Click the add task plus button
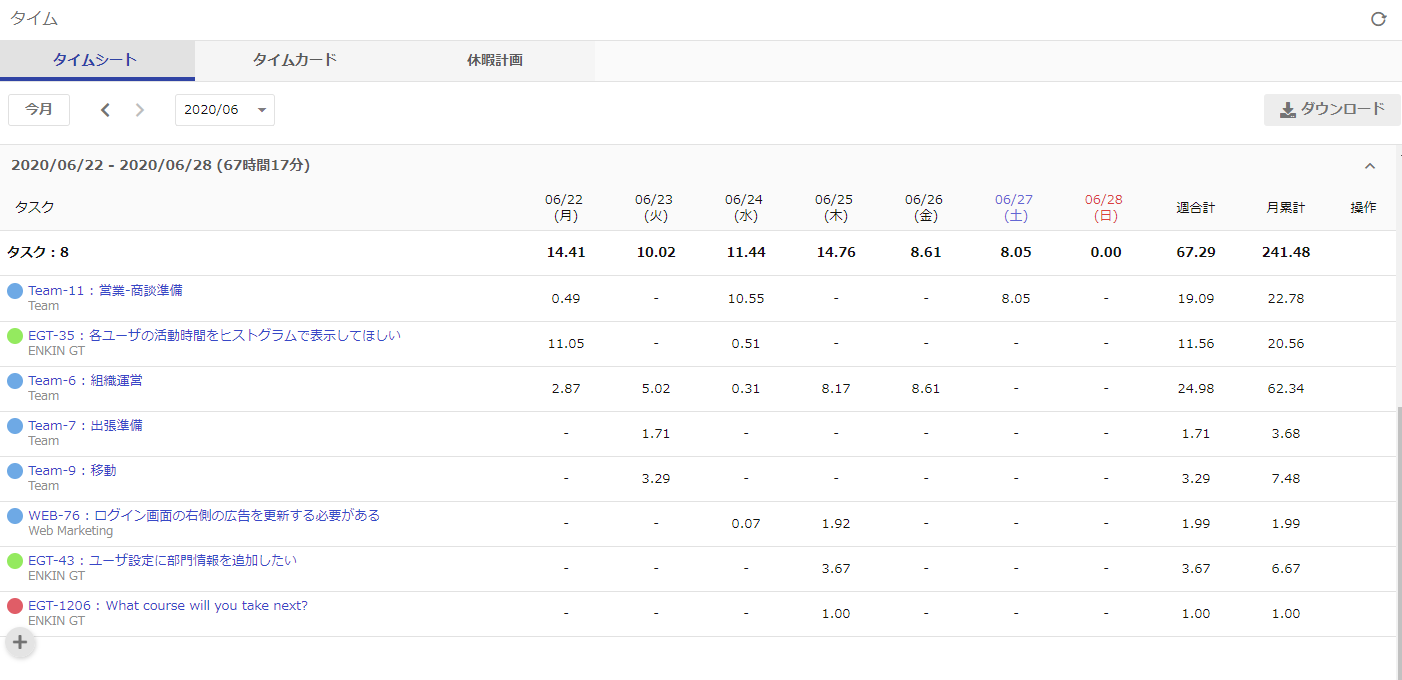The height and width of the screenshot is (680, 1402). coord(20,642)
